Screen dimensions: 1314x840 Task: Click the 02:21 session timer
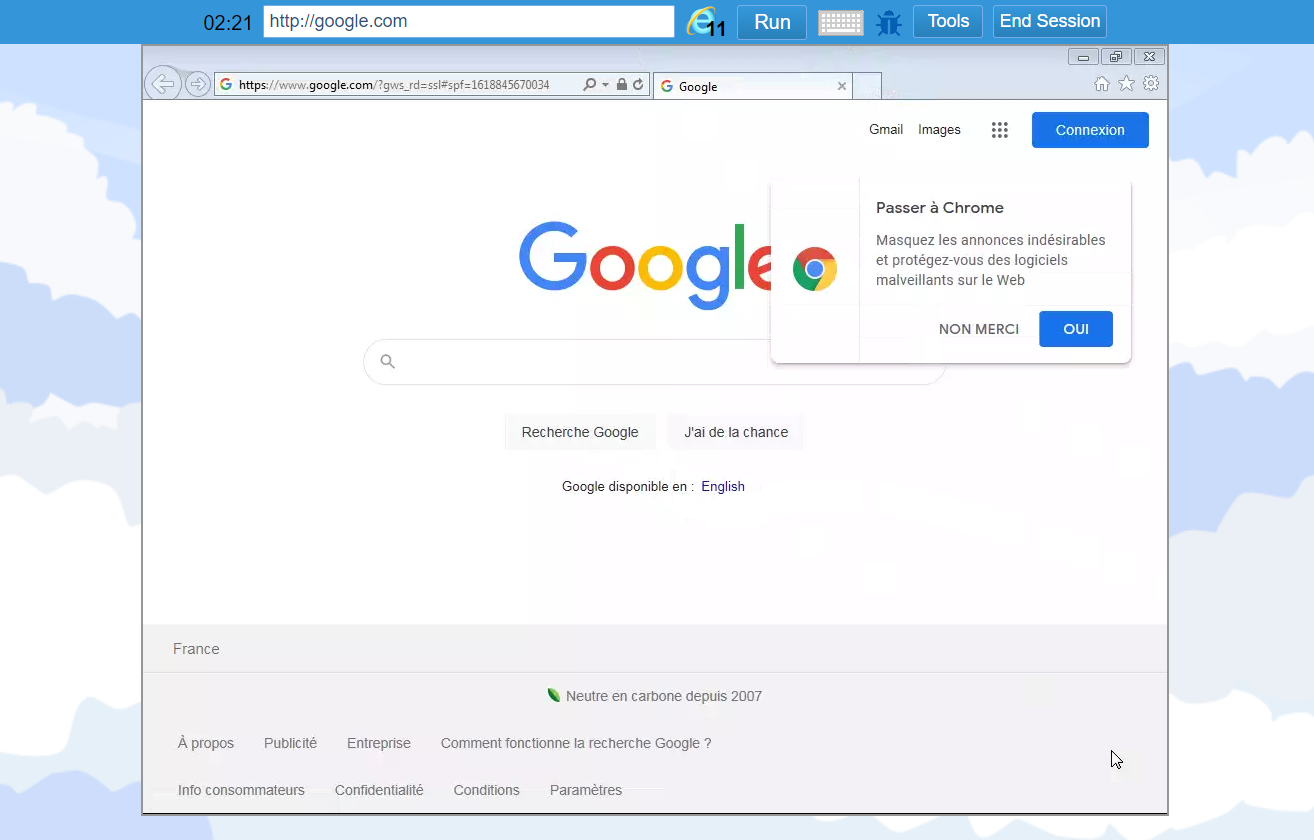coord(228,22)
